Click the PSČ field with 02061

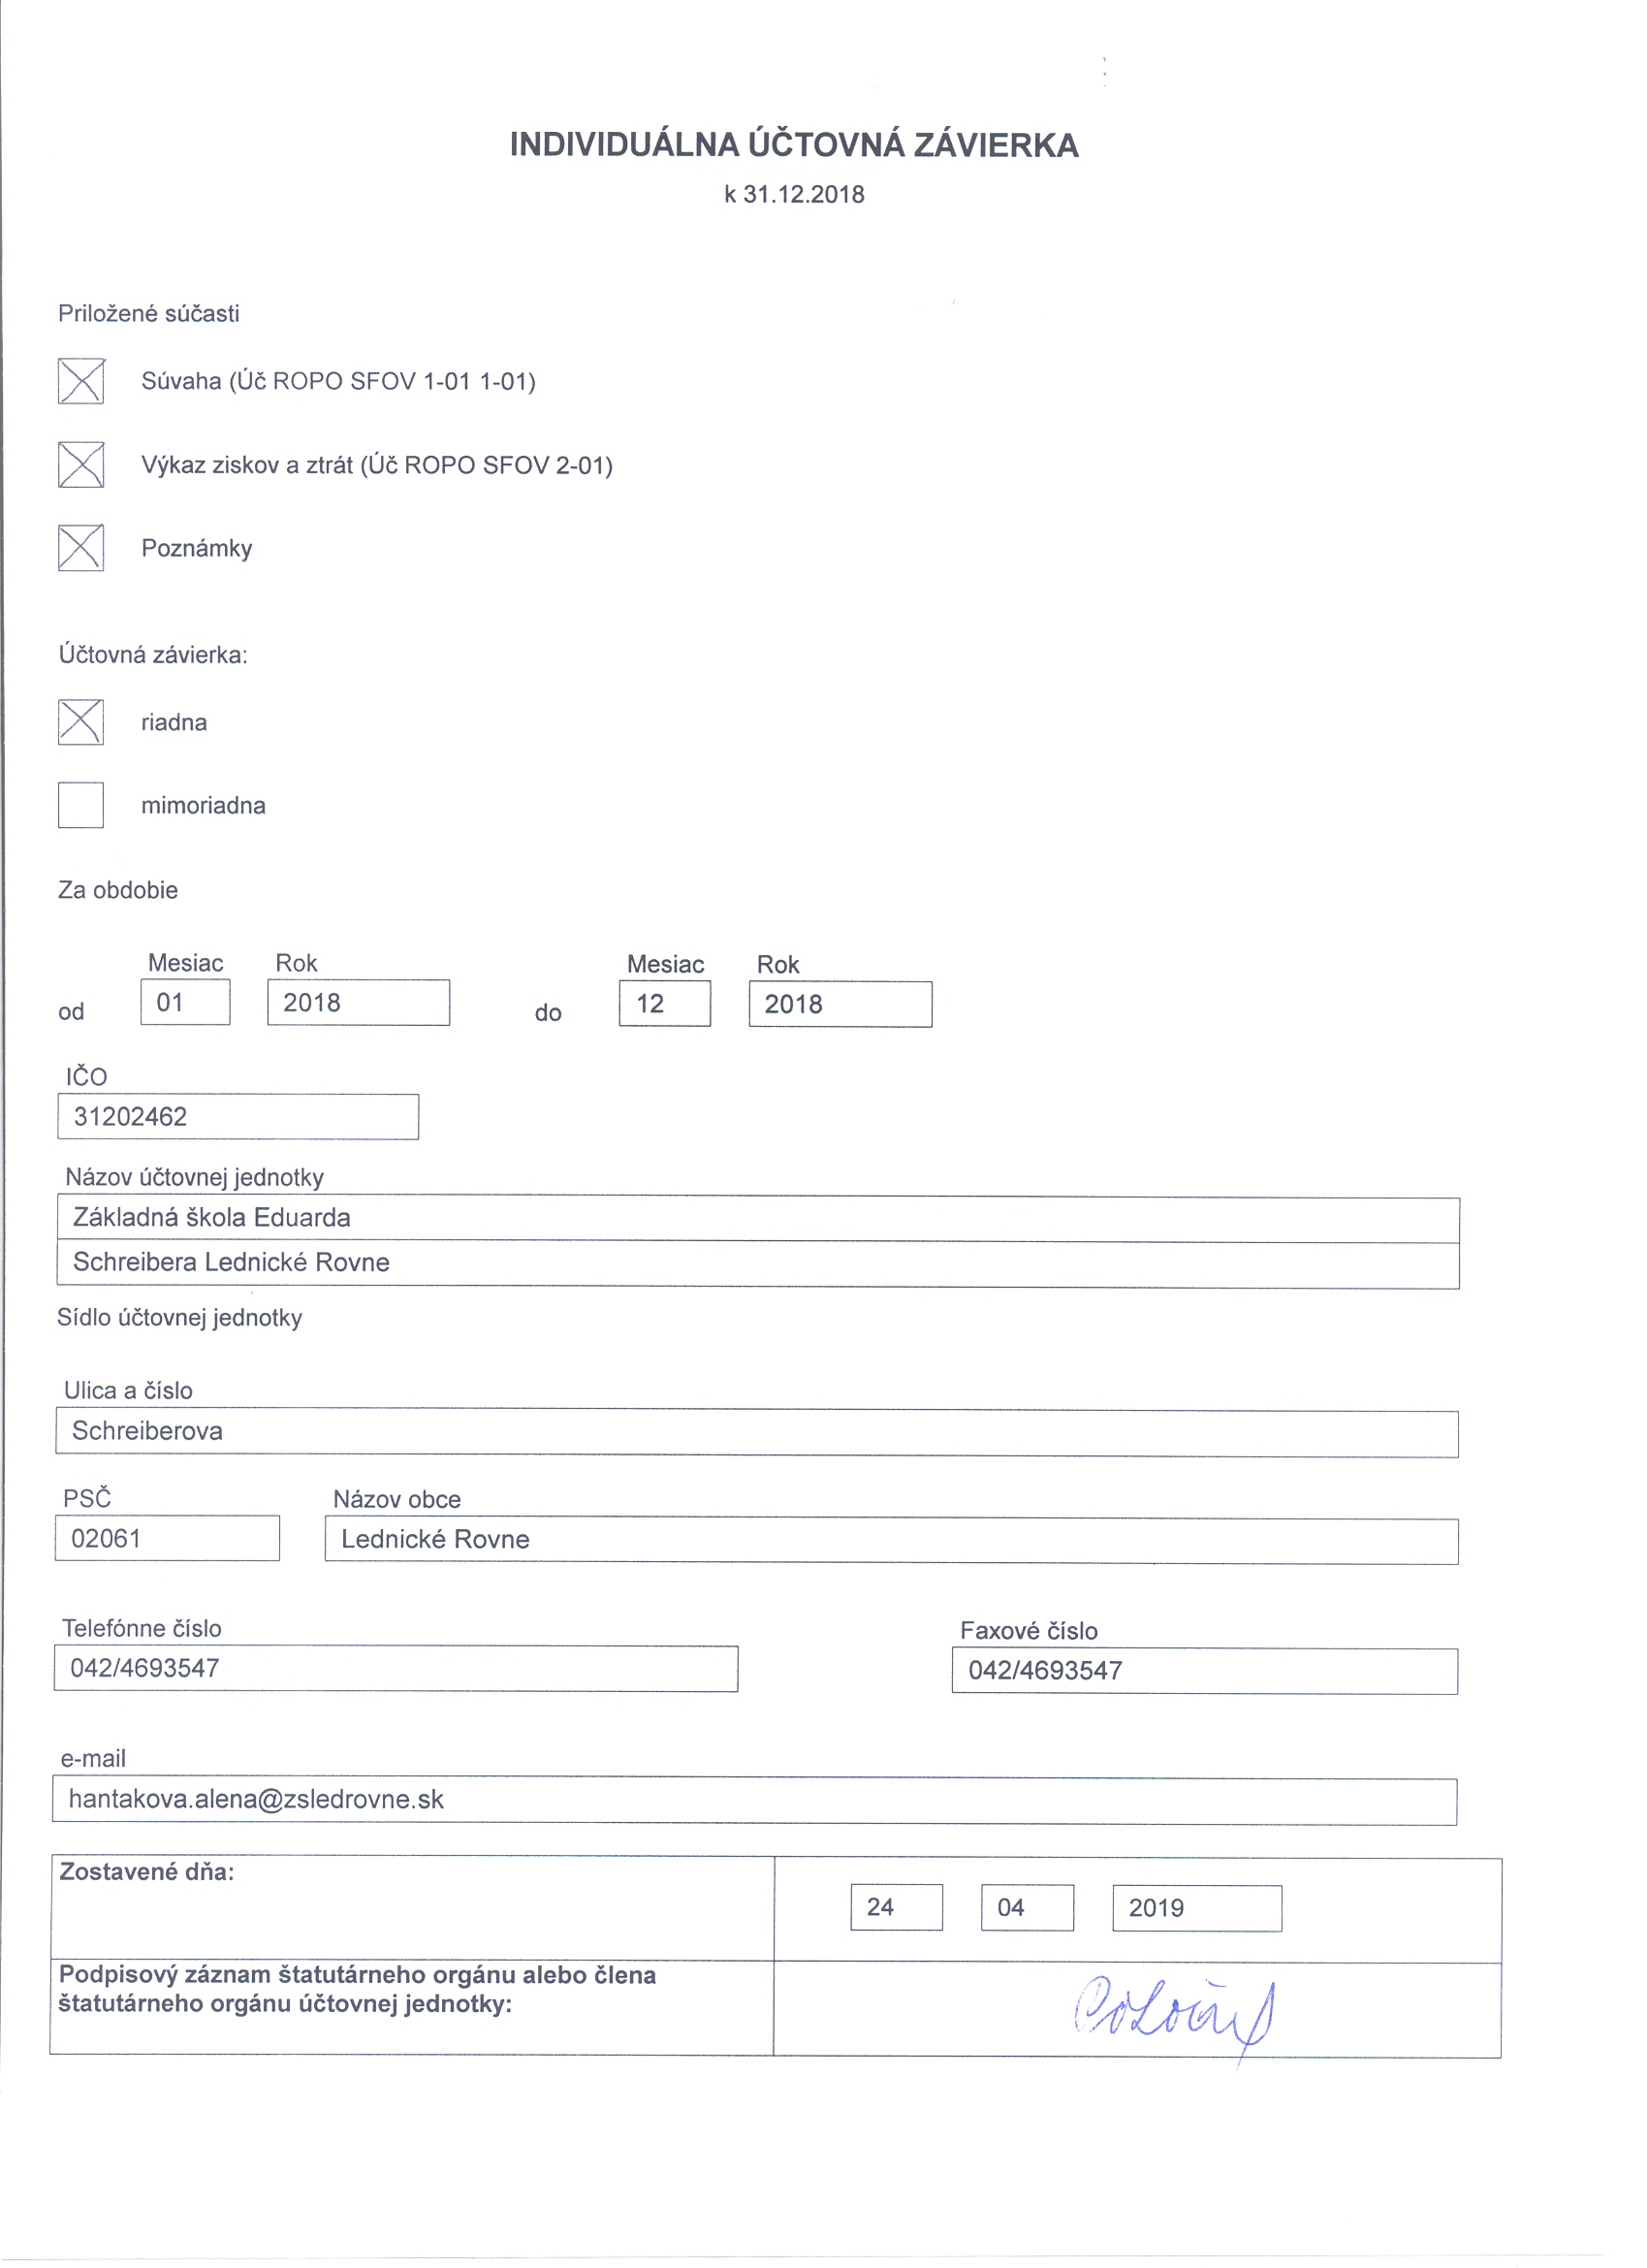(167, 1538)
